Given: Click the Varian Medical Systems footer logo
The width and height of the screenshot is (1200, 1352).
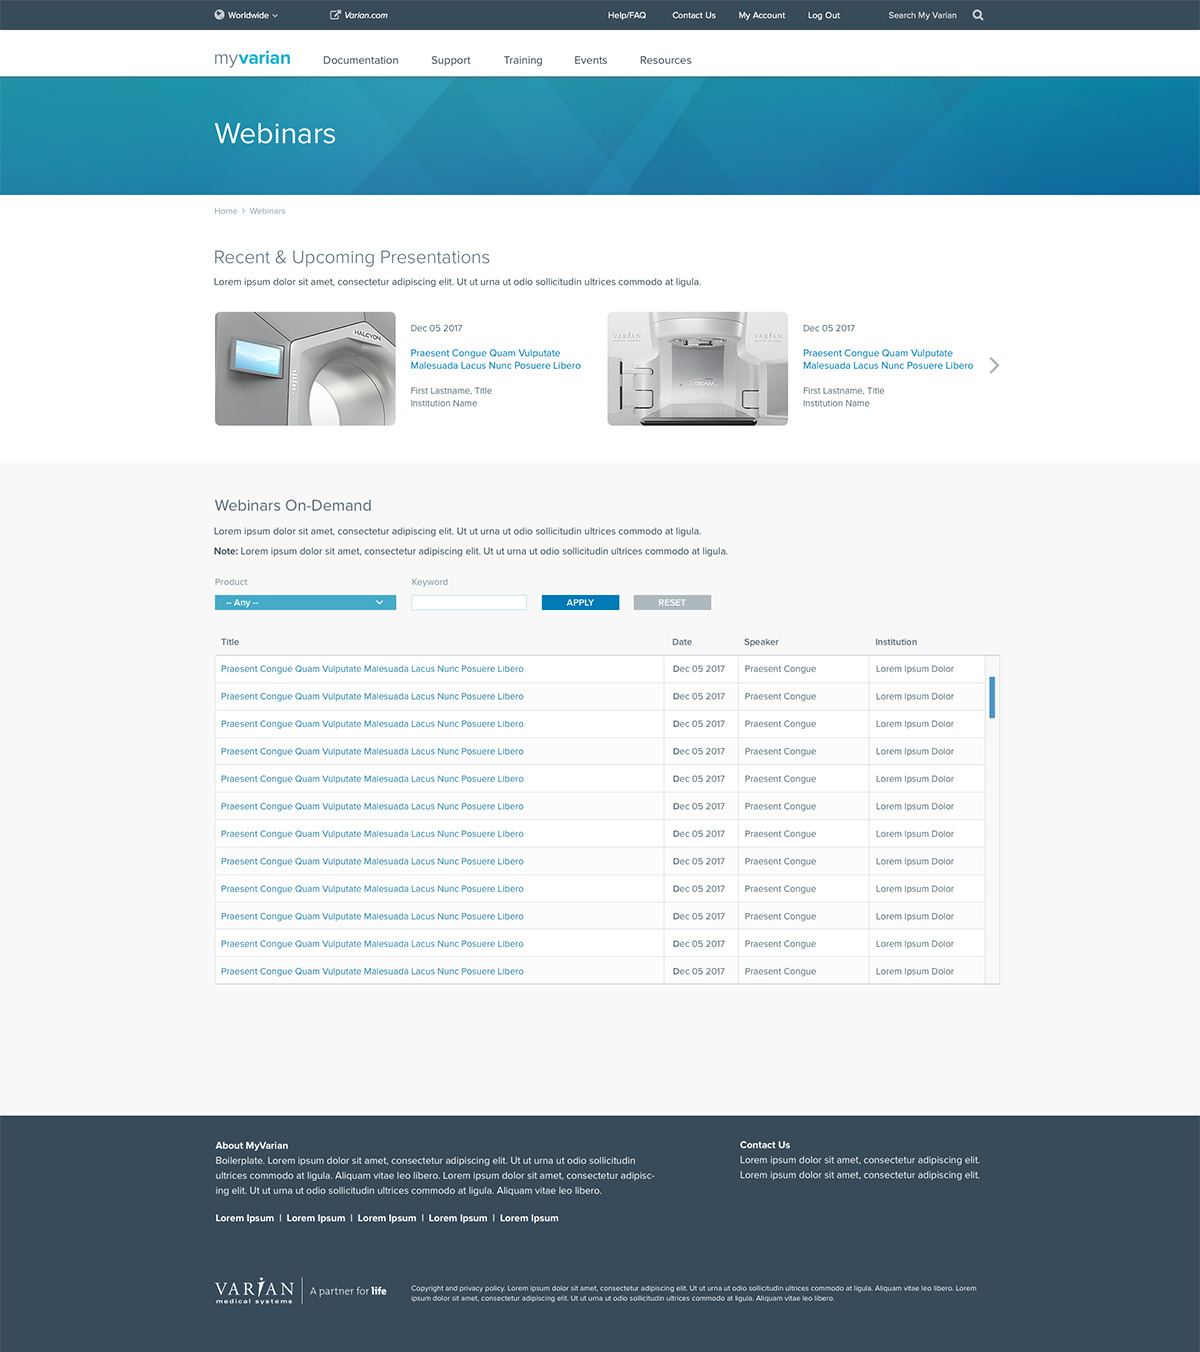Looking at the screenshot, I should pos(253,1289).
